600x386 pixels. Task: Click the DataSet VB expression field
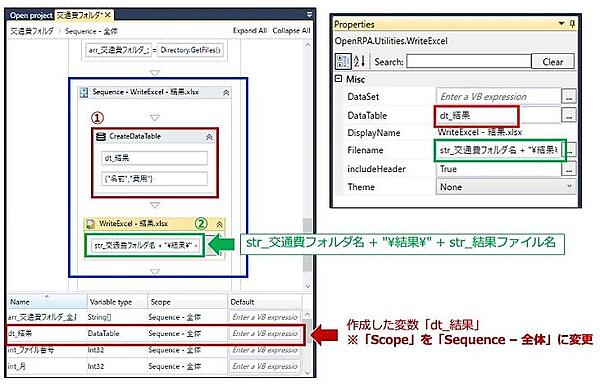click(498, 96)
